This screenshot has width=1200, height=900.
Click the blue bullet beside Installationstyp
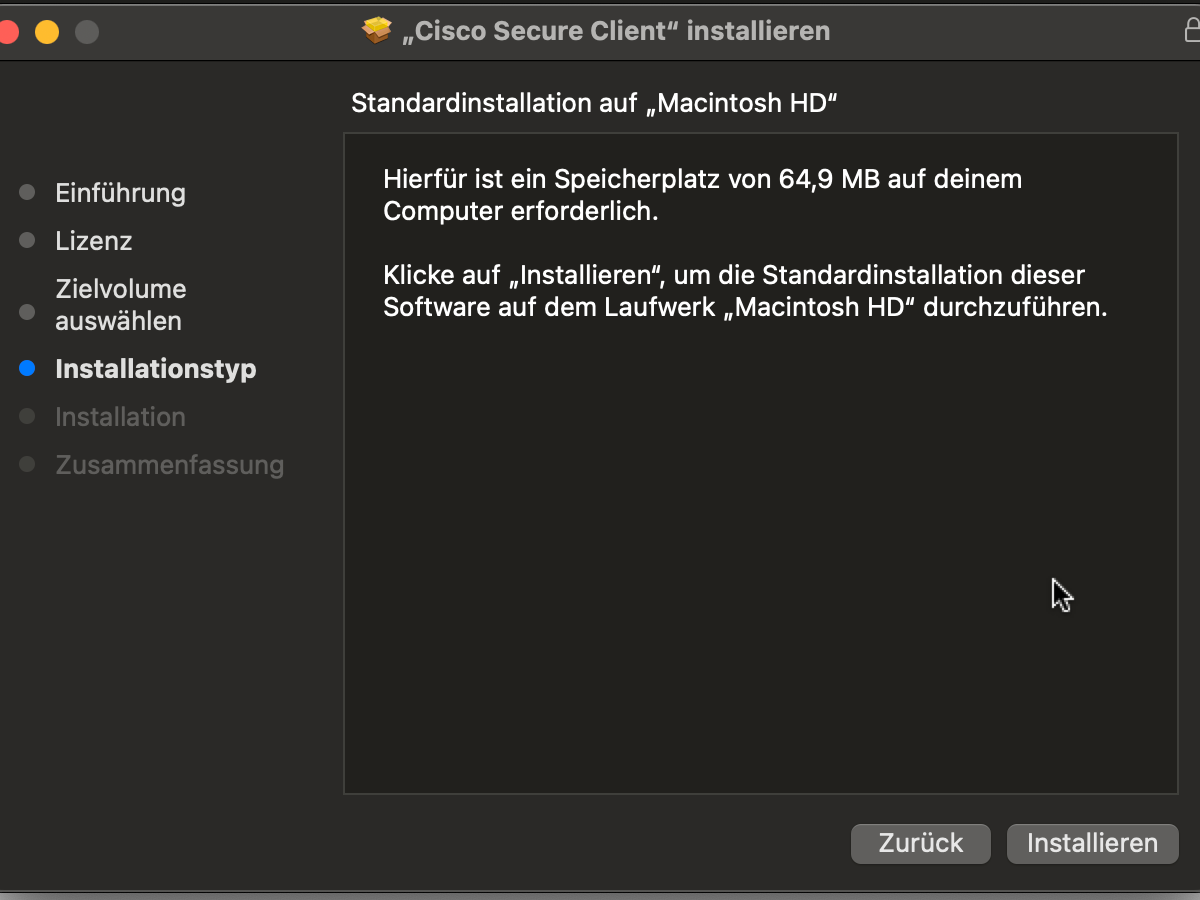click(x=27, y=369)
